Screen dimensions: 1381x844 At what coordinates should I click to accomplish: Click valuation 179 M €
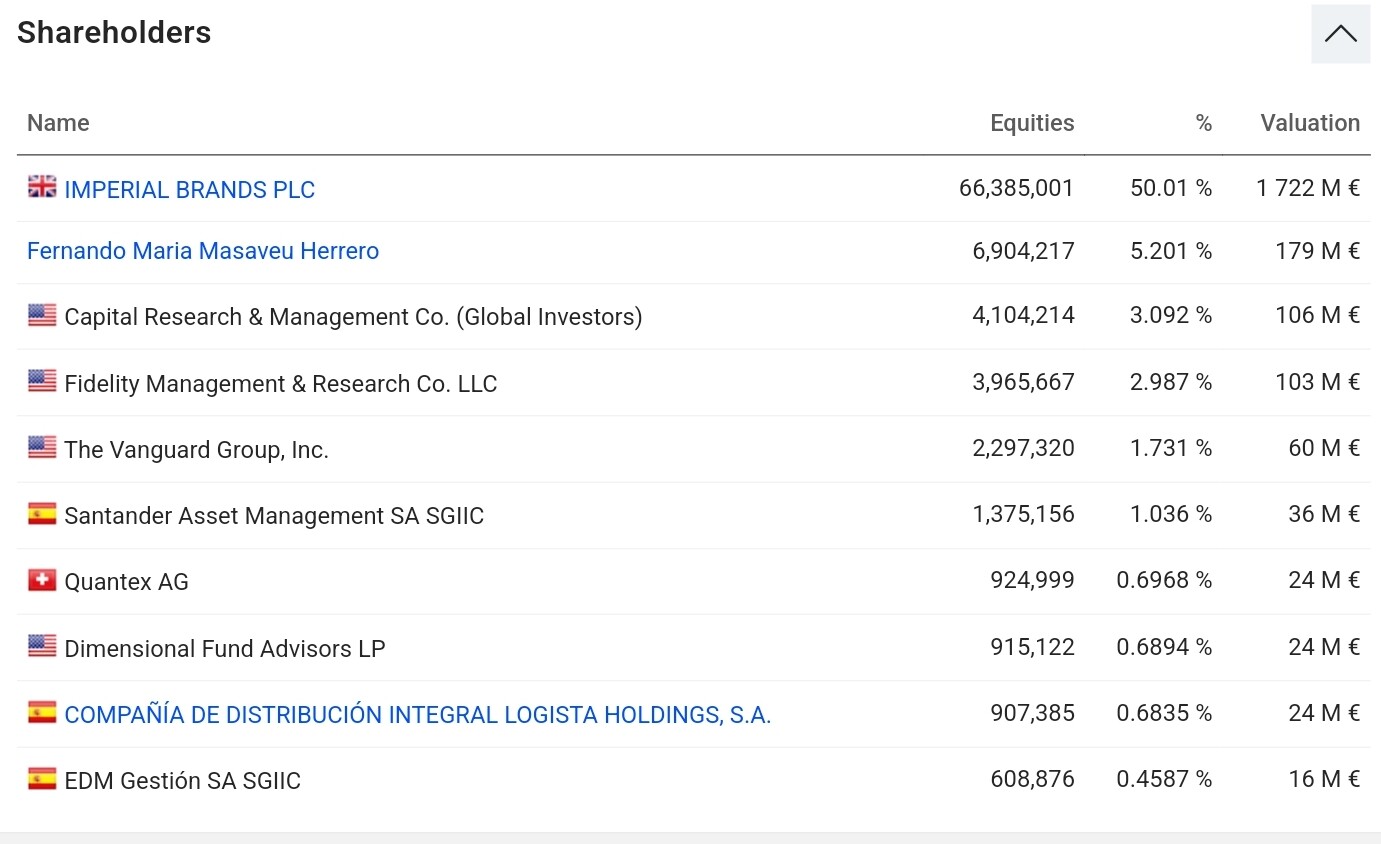(x=1318, y=251)
